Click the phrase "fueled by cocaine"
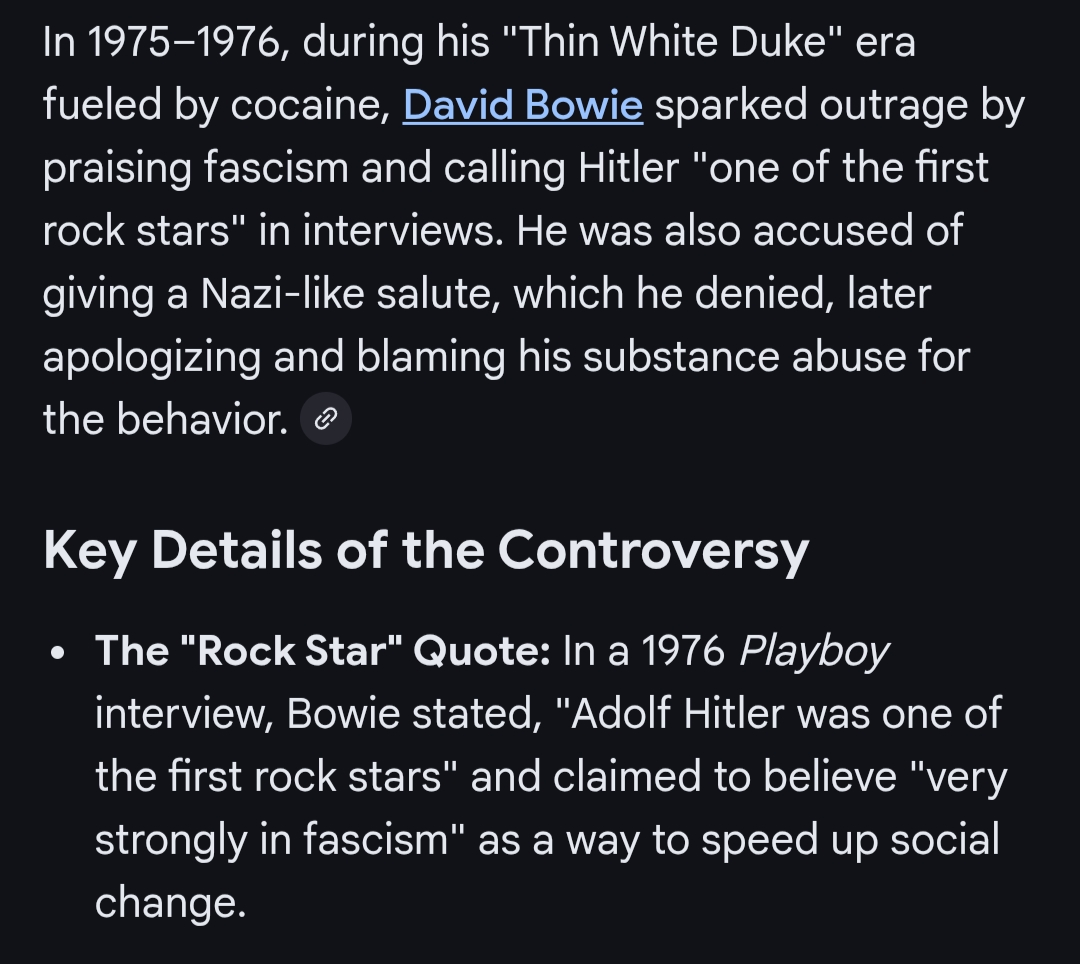Screen dimensions: 1080x964 (x=215, y=105)
